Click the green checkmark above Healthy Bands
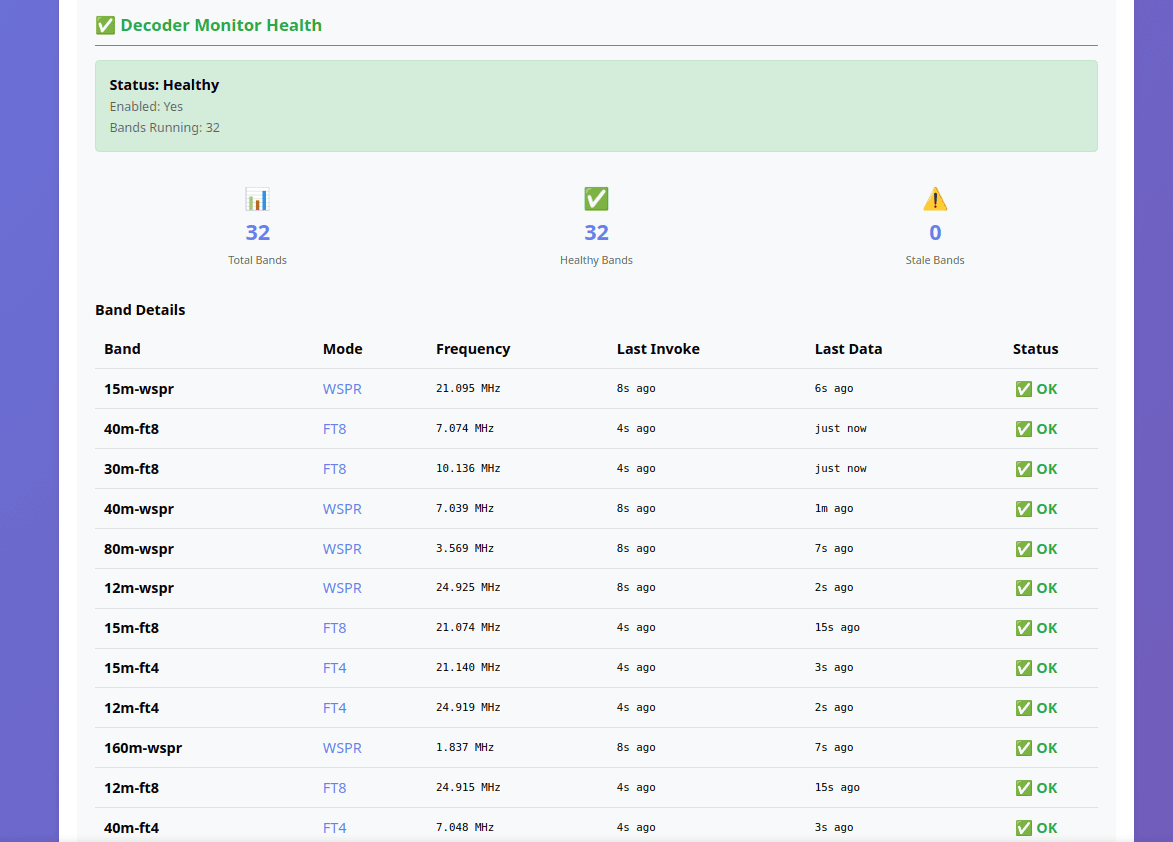The width and height of the screenshot is (1173, 842). pyautogui.click(x=596, y=198)
